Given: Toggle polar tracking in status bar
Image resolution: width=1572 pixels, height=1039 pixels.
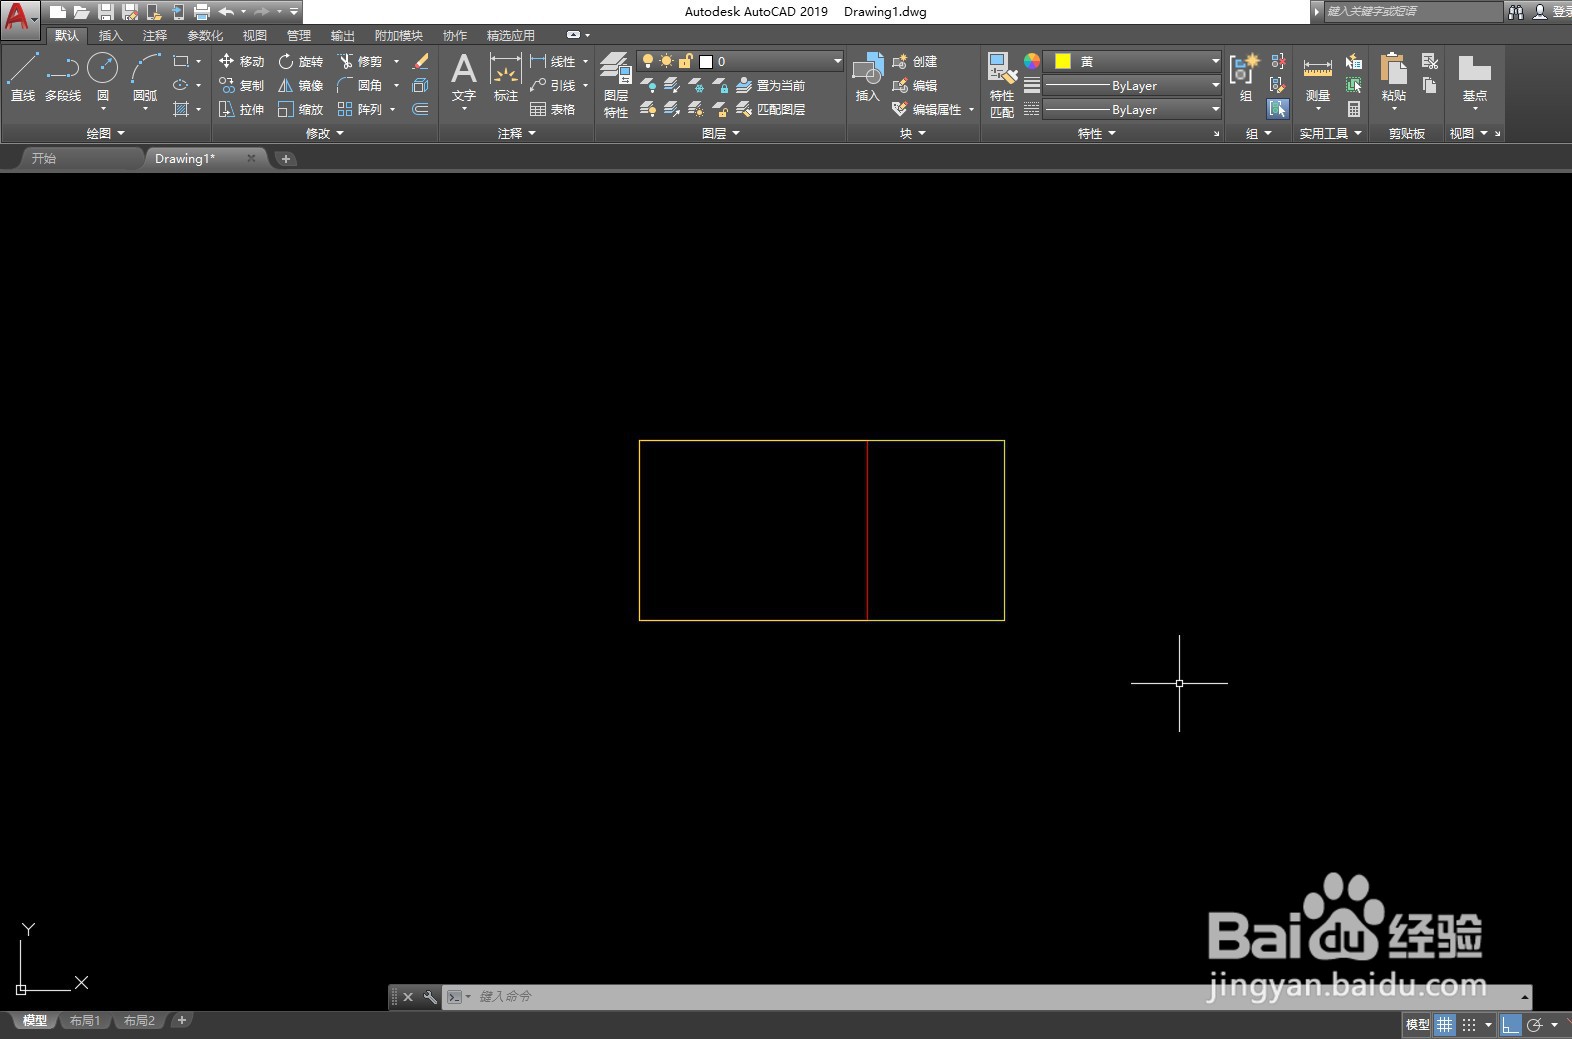Looking at the screenshot, I should pyautogui.click(x=1535, y=1024).
